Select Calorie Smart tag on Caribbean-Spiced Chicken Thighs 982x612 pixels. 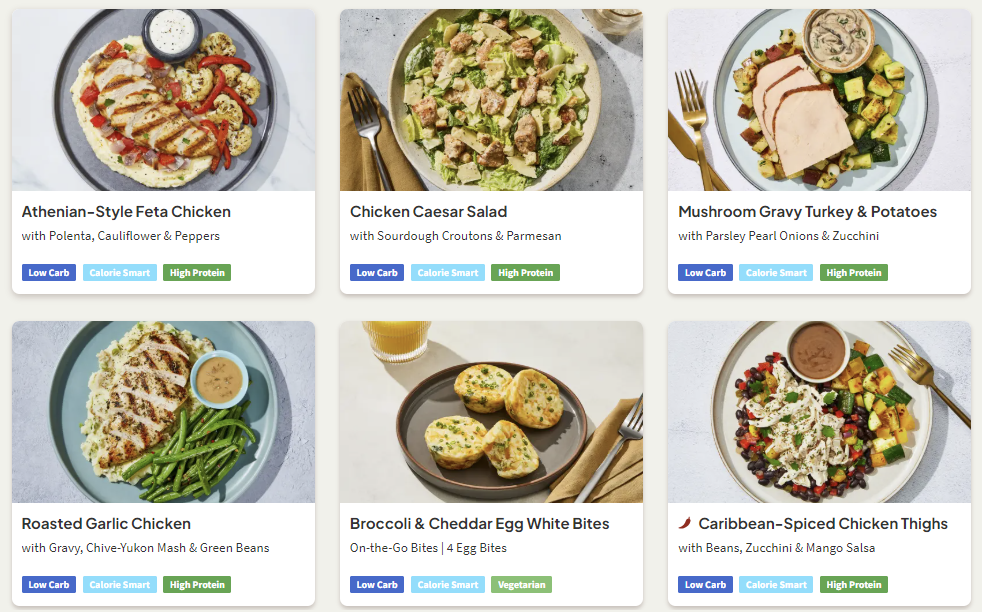pyautogui.click(x=776, y=585)
